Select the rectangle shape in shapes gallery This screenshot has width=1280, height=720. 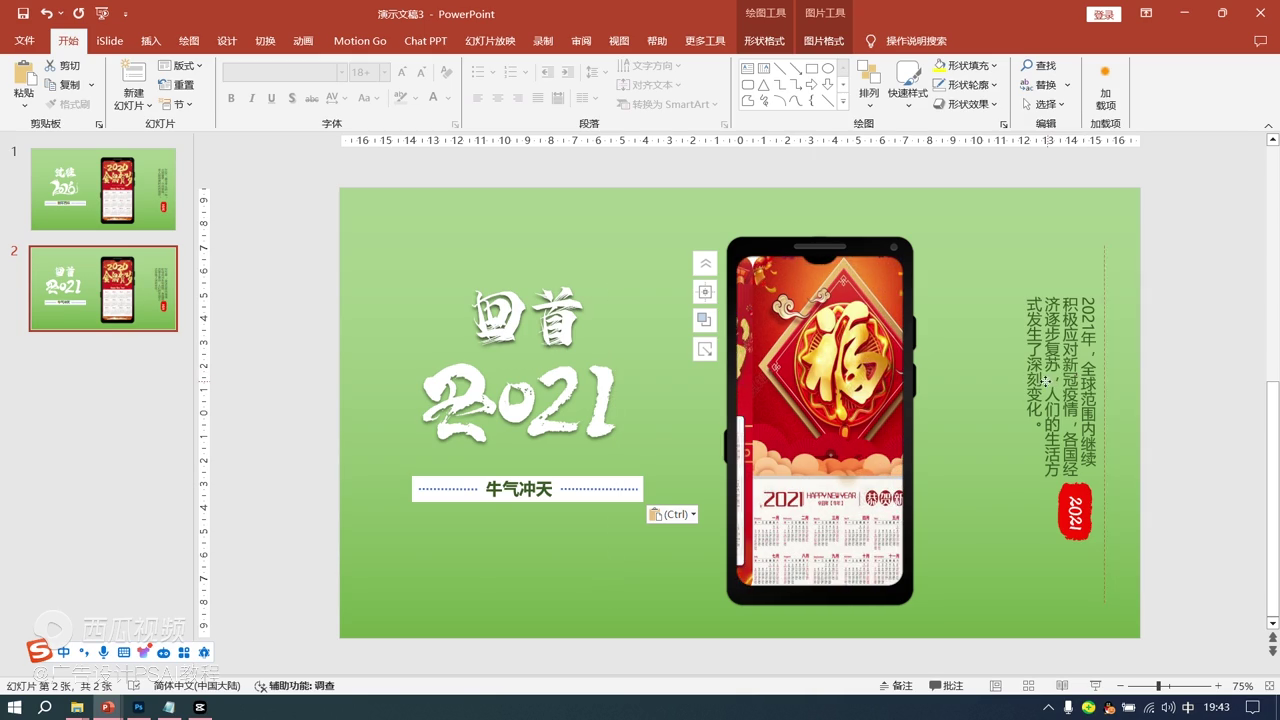[x=812, y=69]
